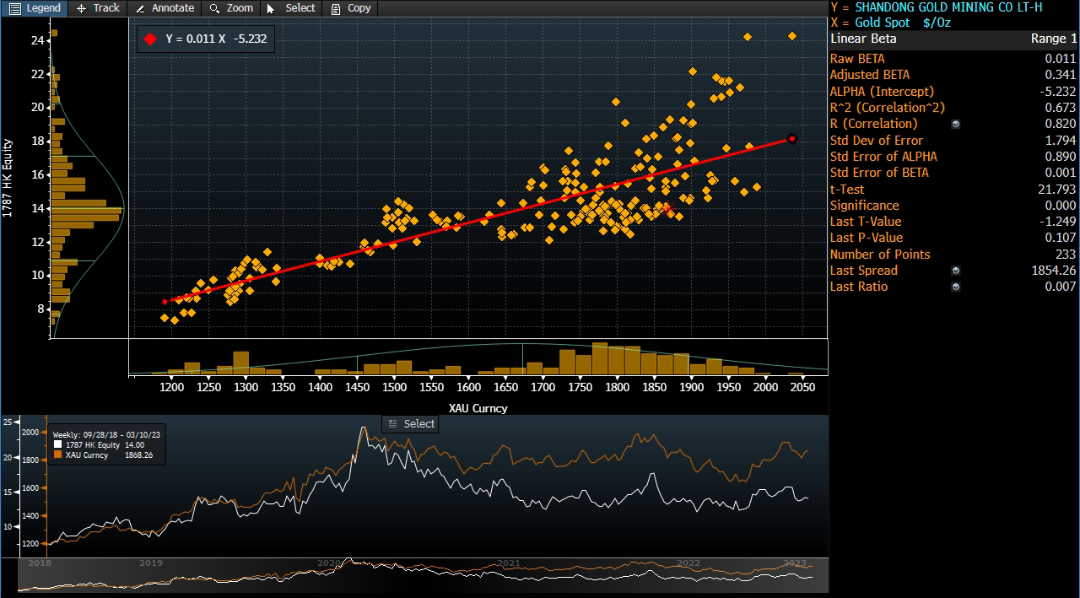Click the 1500 tick on x-axis

393,388
